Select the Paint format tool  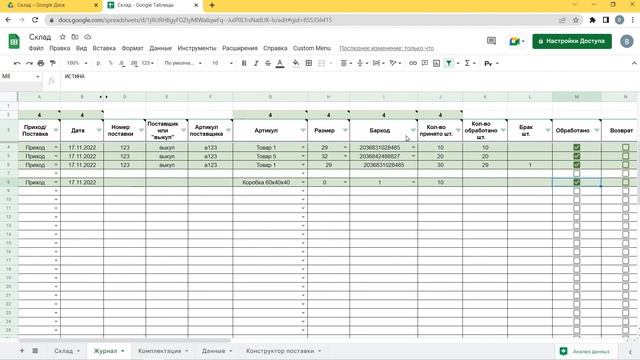pyautogui.click(x=53, y=63)
